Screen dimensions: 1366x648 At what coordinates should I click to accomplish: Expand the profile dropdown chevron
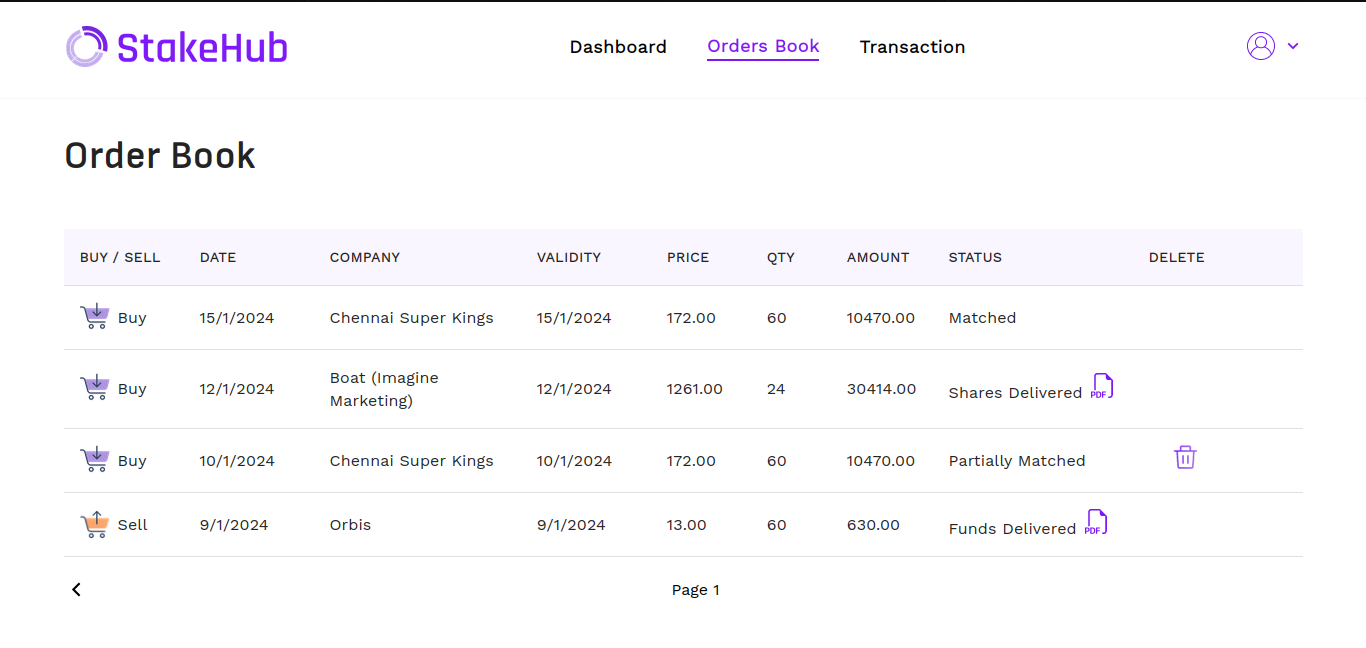point(1293,46)
